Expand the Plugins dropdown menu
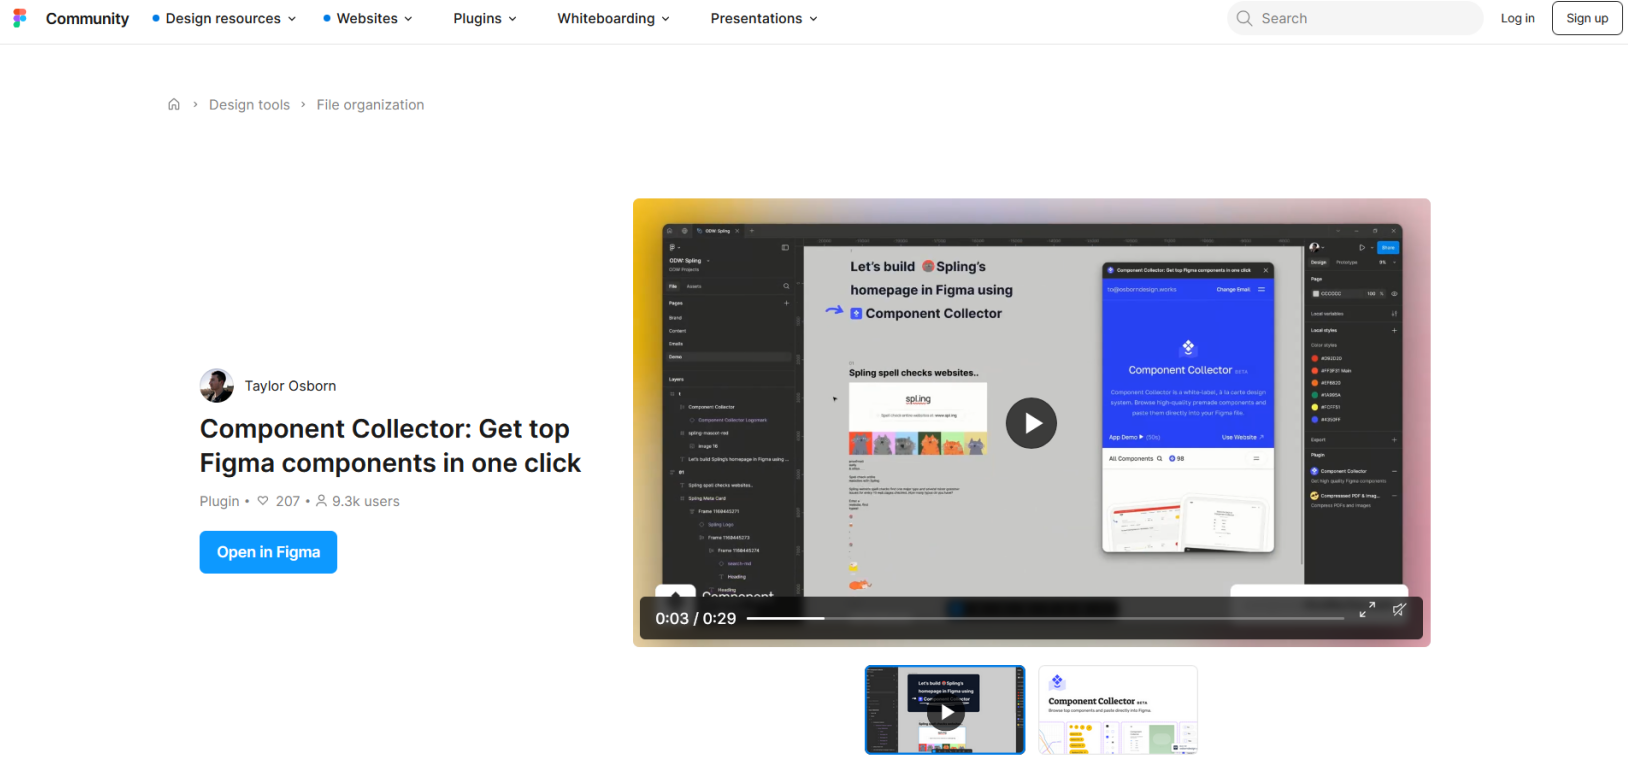Image resolution: width=1628 pixels, height=762 pixels. (x=485, y=18)
